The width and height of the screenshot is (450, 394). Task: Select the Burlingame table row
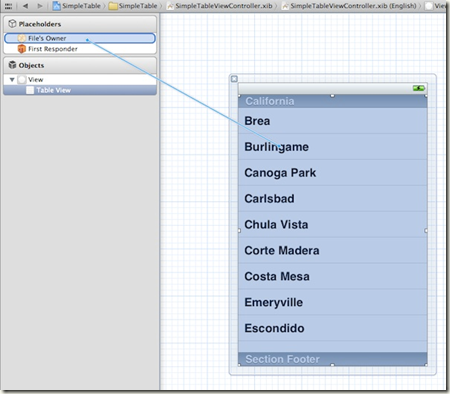[x=333, y=147]
